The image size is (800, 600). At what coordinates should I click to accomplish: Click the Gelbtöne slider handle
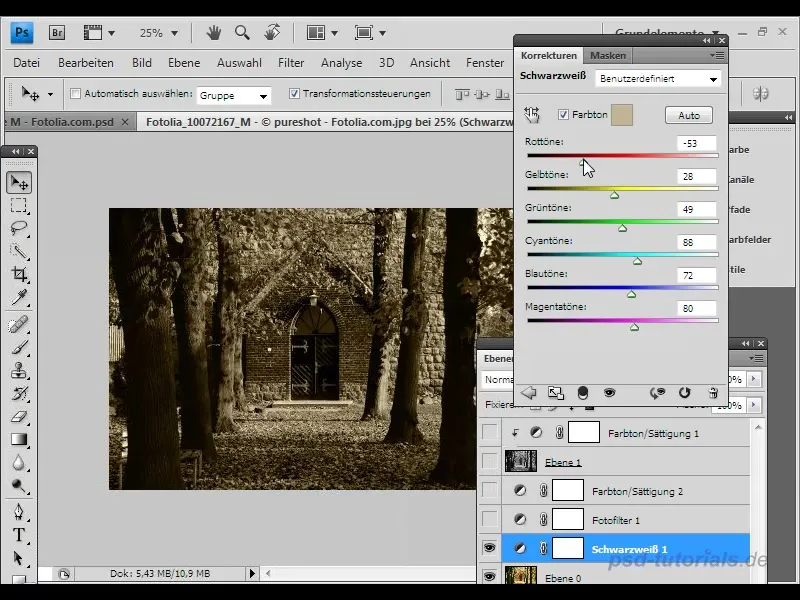[614, 195]
